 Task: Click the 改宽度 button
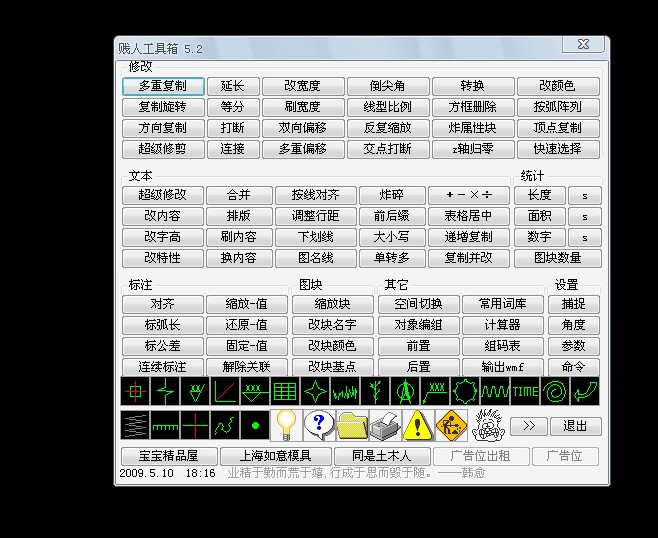click(x=303, y=86)
